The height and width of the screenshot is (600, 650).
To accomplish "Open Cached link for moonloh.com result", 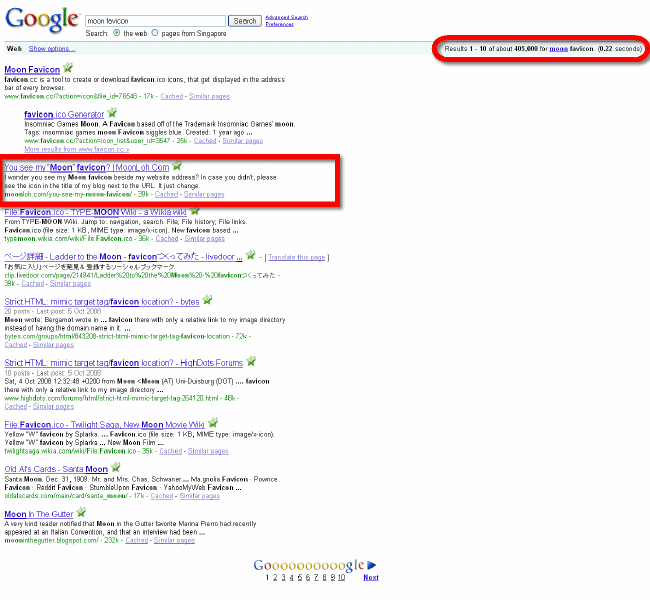I will 166,194.
